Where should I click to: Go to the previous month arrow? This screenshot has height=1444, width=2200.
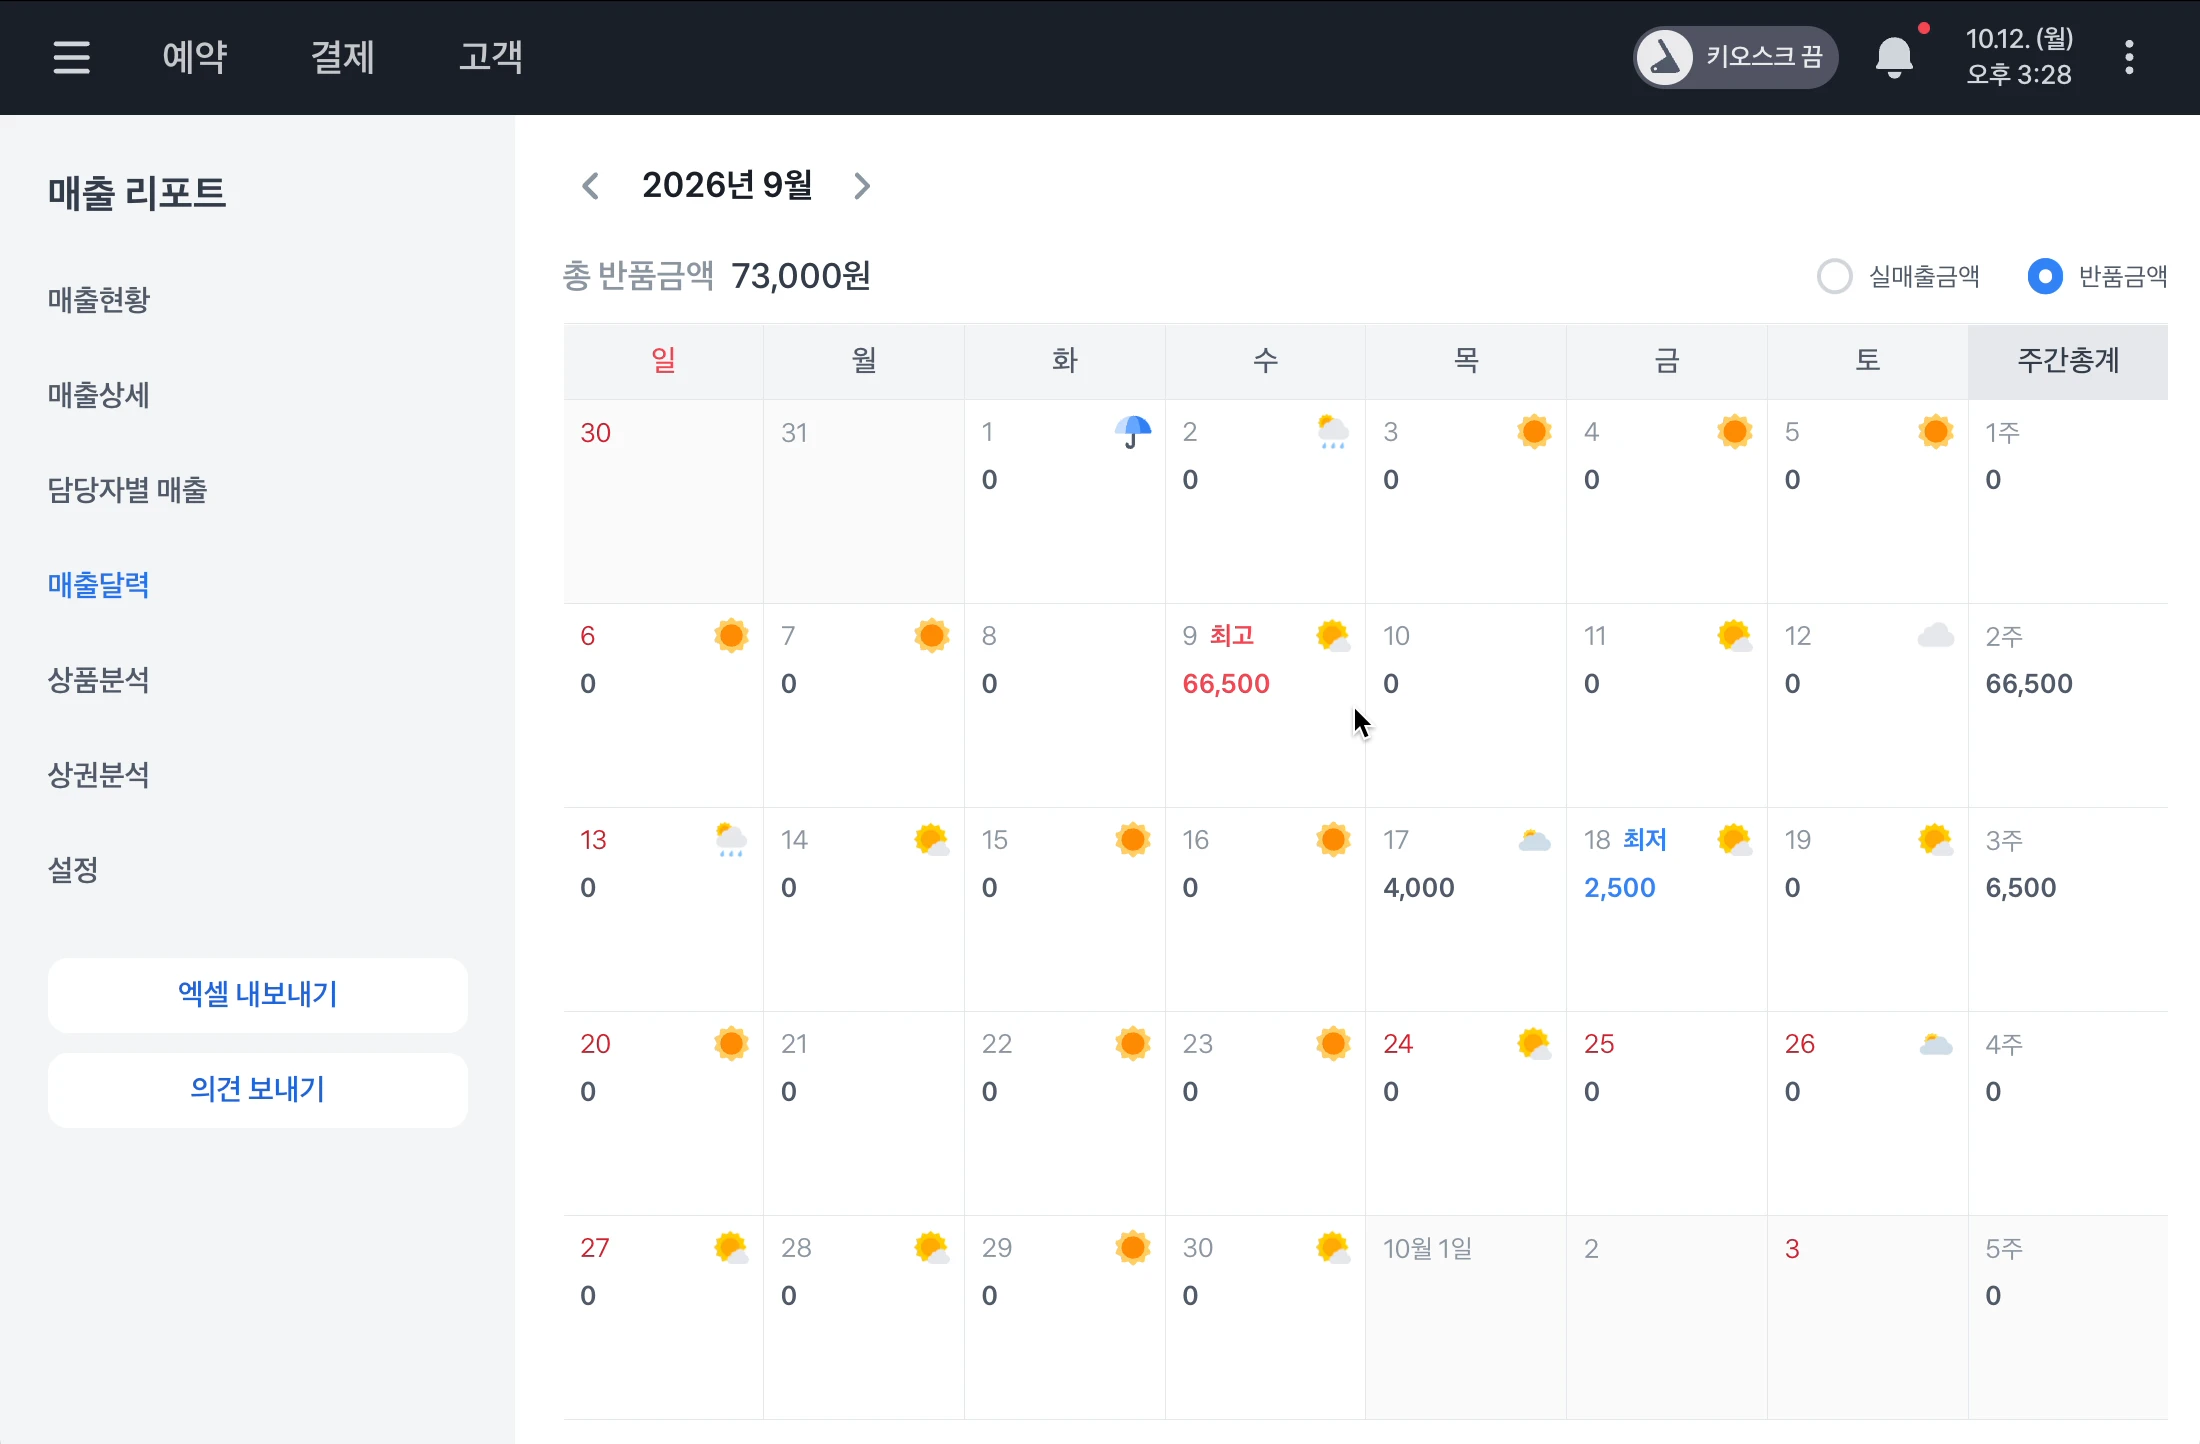(x=590, y=186)
